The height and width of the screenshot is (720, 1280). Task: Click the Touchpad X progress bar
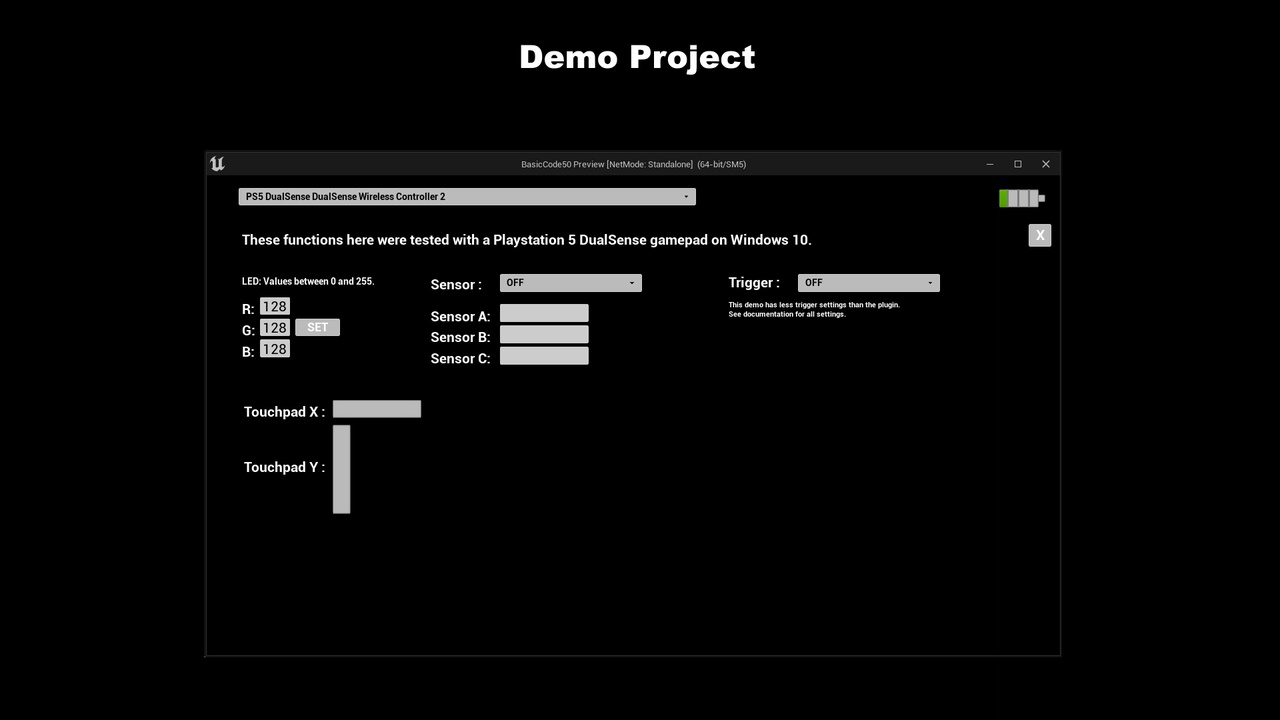(377, 409)
